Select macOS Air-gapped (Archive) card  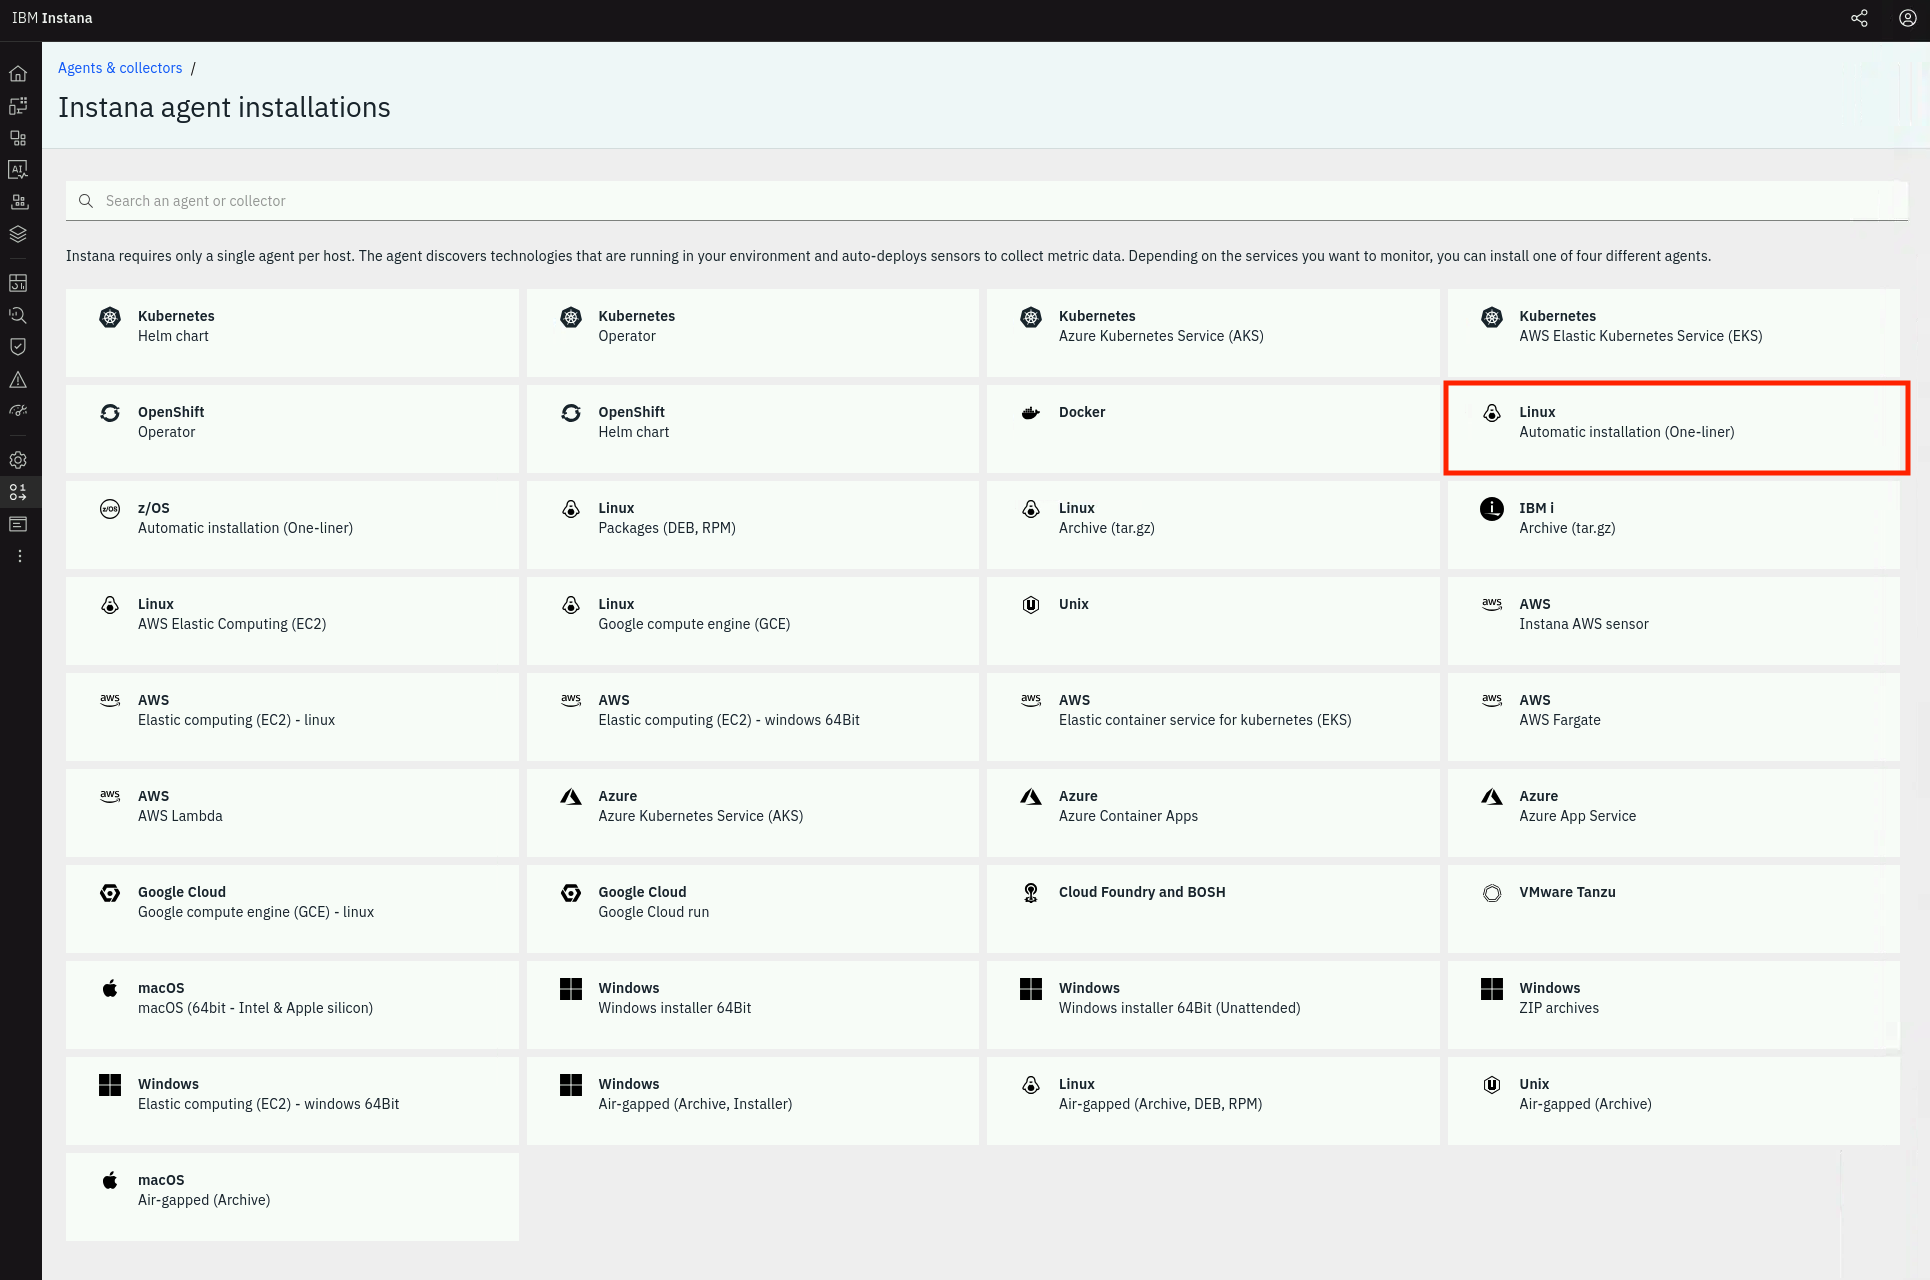click(292, 1197)
